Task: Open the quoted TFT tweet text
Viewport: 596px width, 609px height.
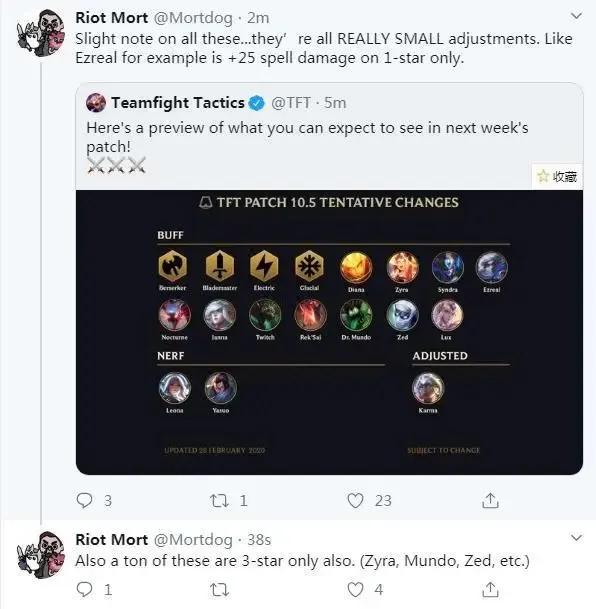Action: click(x=307, y=137)
